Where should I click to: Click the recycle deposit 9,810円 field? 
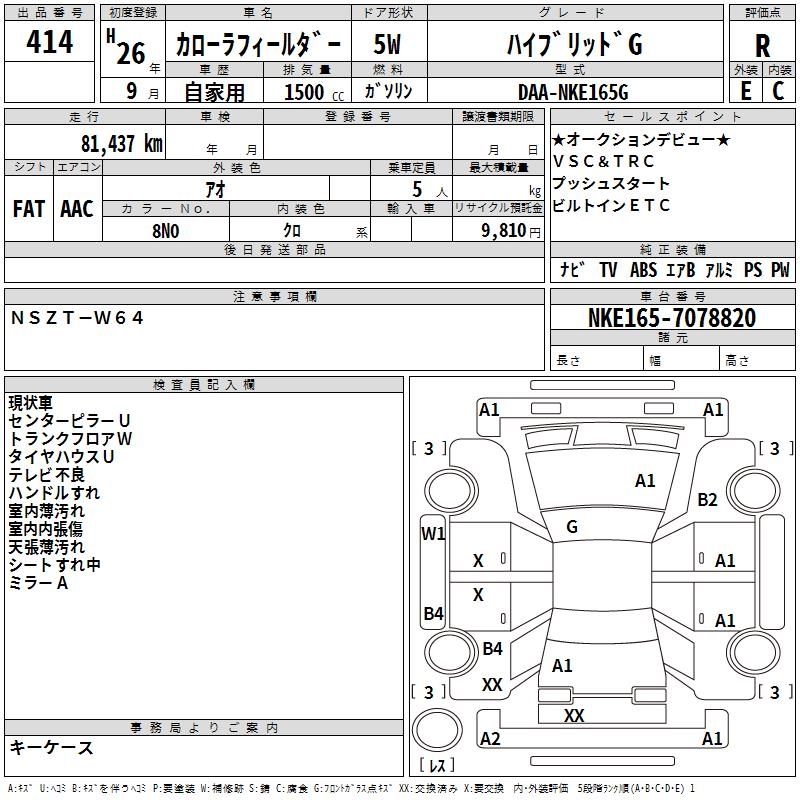point(498,230)
